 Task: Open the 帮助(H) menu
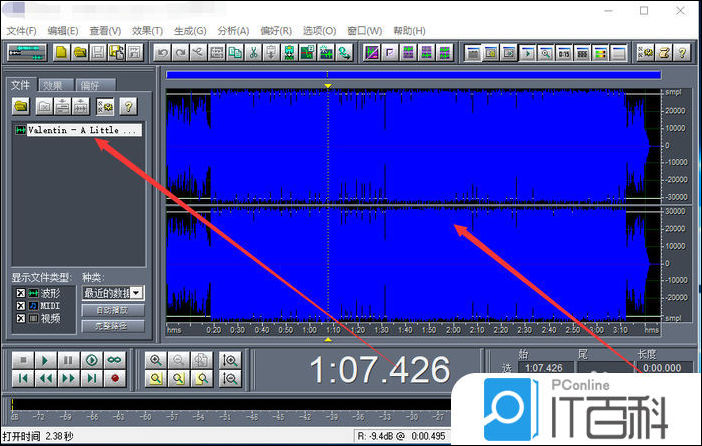coord(409,31)
